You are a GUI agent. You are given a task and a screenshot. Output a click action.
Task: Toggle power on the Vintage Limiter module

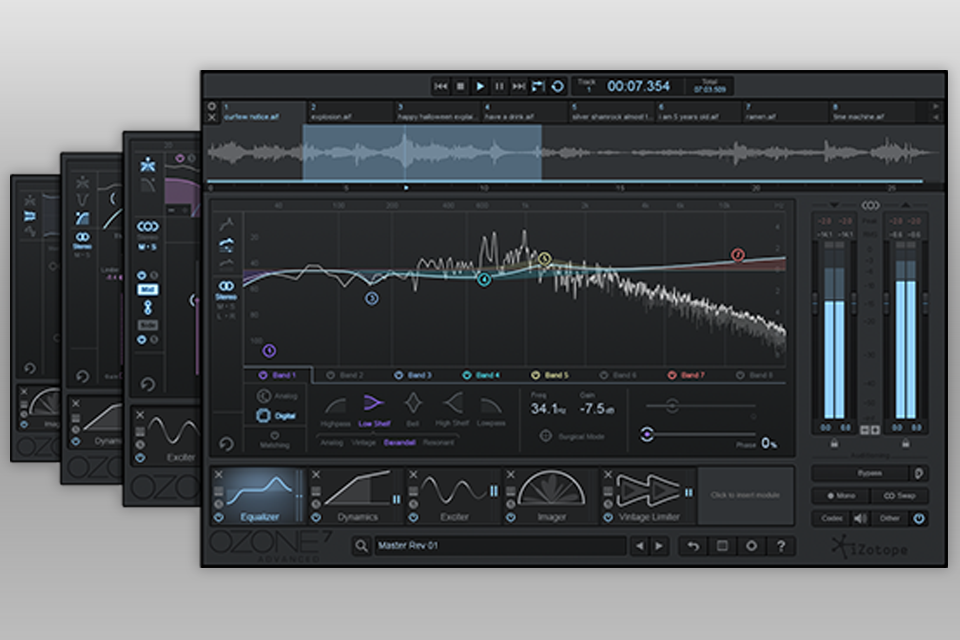click(608, 518)
